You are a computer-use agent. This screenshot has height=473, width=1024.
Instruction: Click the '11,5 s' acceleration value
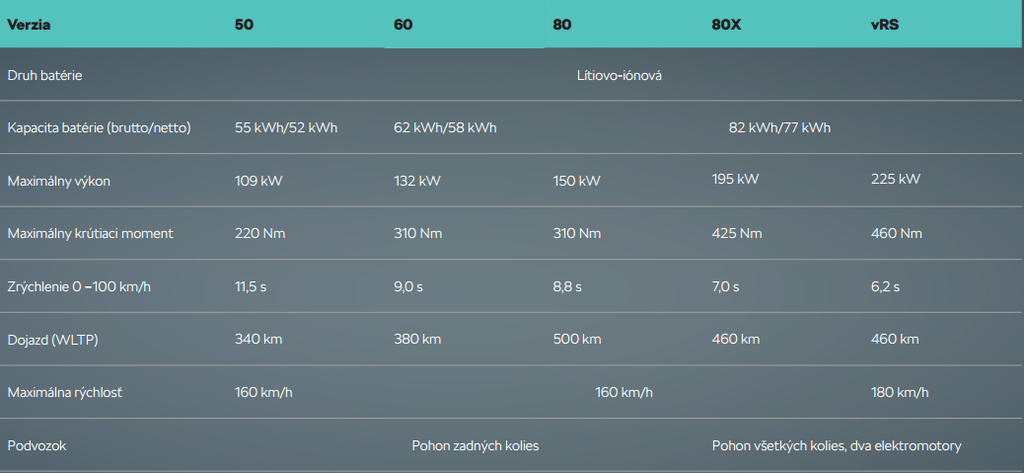tap(252, 287)
